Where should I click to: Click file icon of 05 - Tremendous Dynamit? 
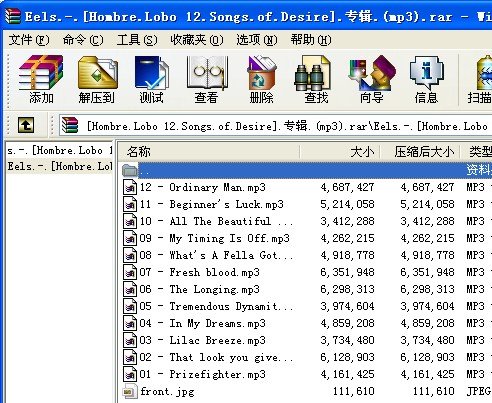pos(130,306)
